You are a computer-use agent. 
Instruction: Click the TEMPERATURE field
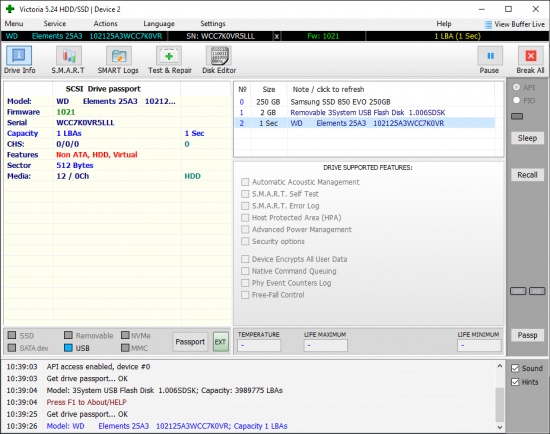tap(259, 346)
